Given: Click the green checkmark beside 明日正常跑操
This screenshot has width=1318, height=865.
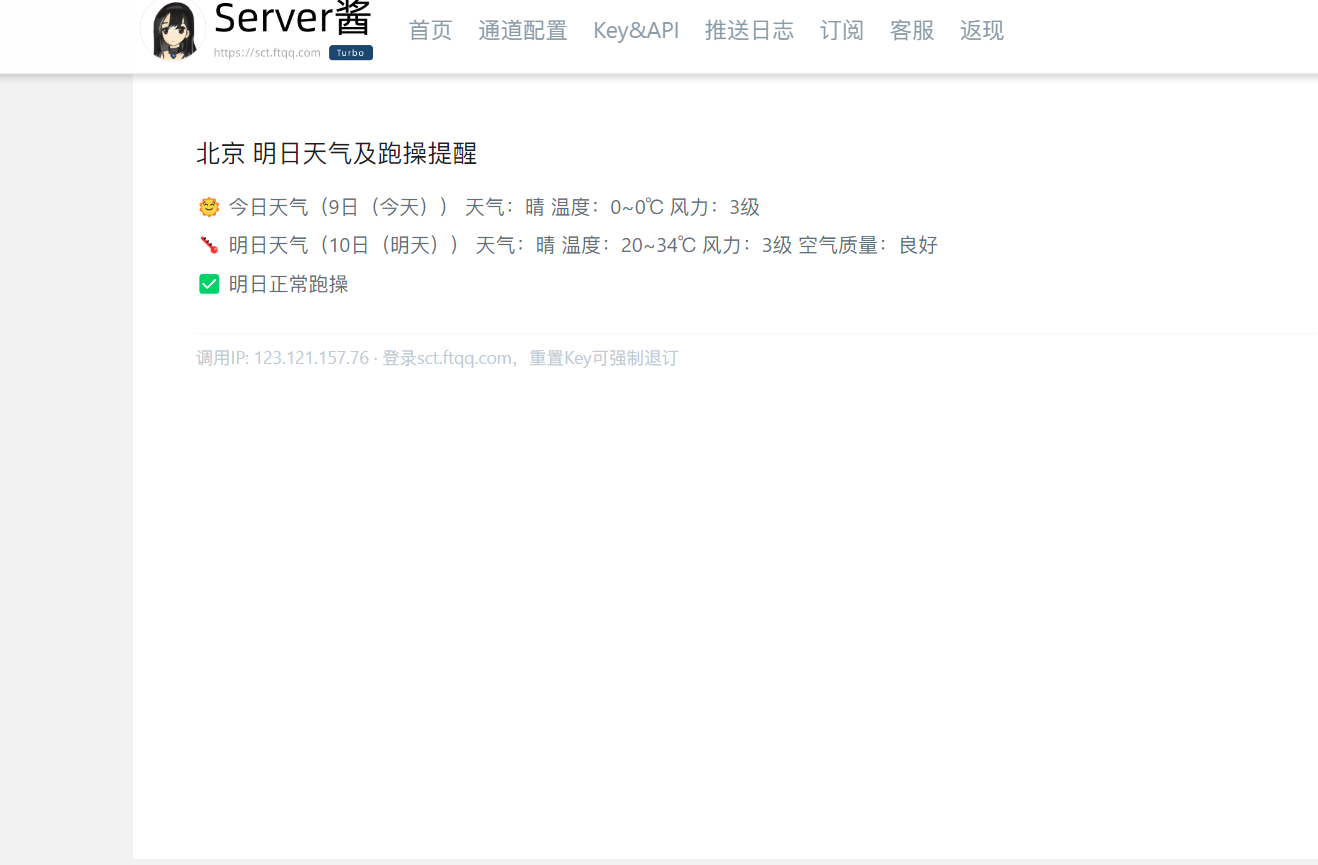Looking at the screenshot, I should [209, 284].
